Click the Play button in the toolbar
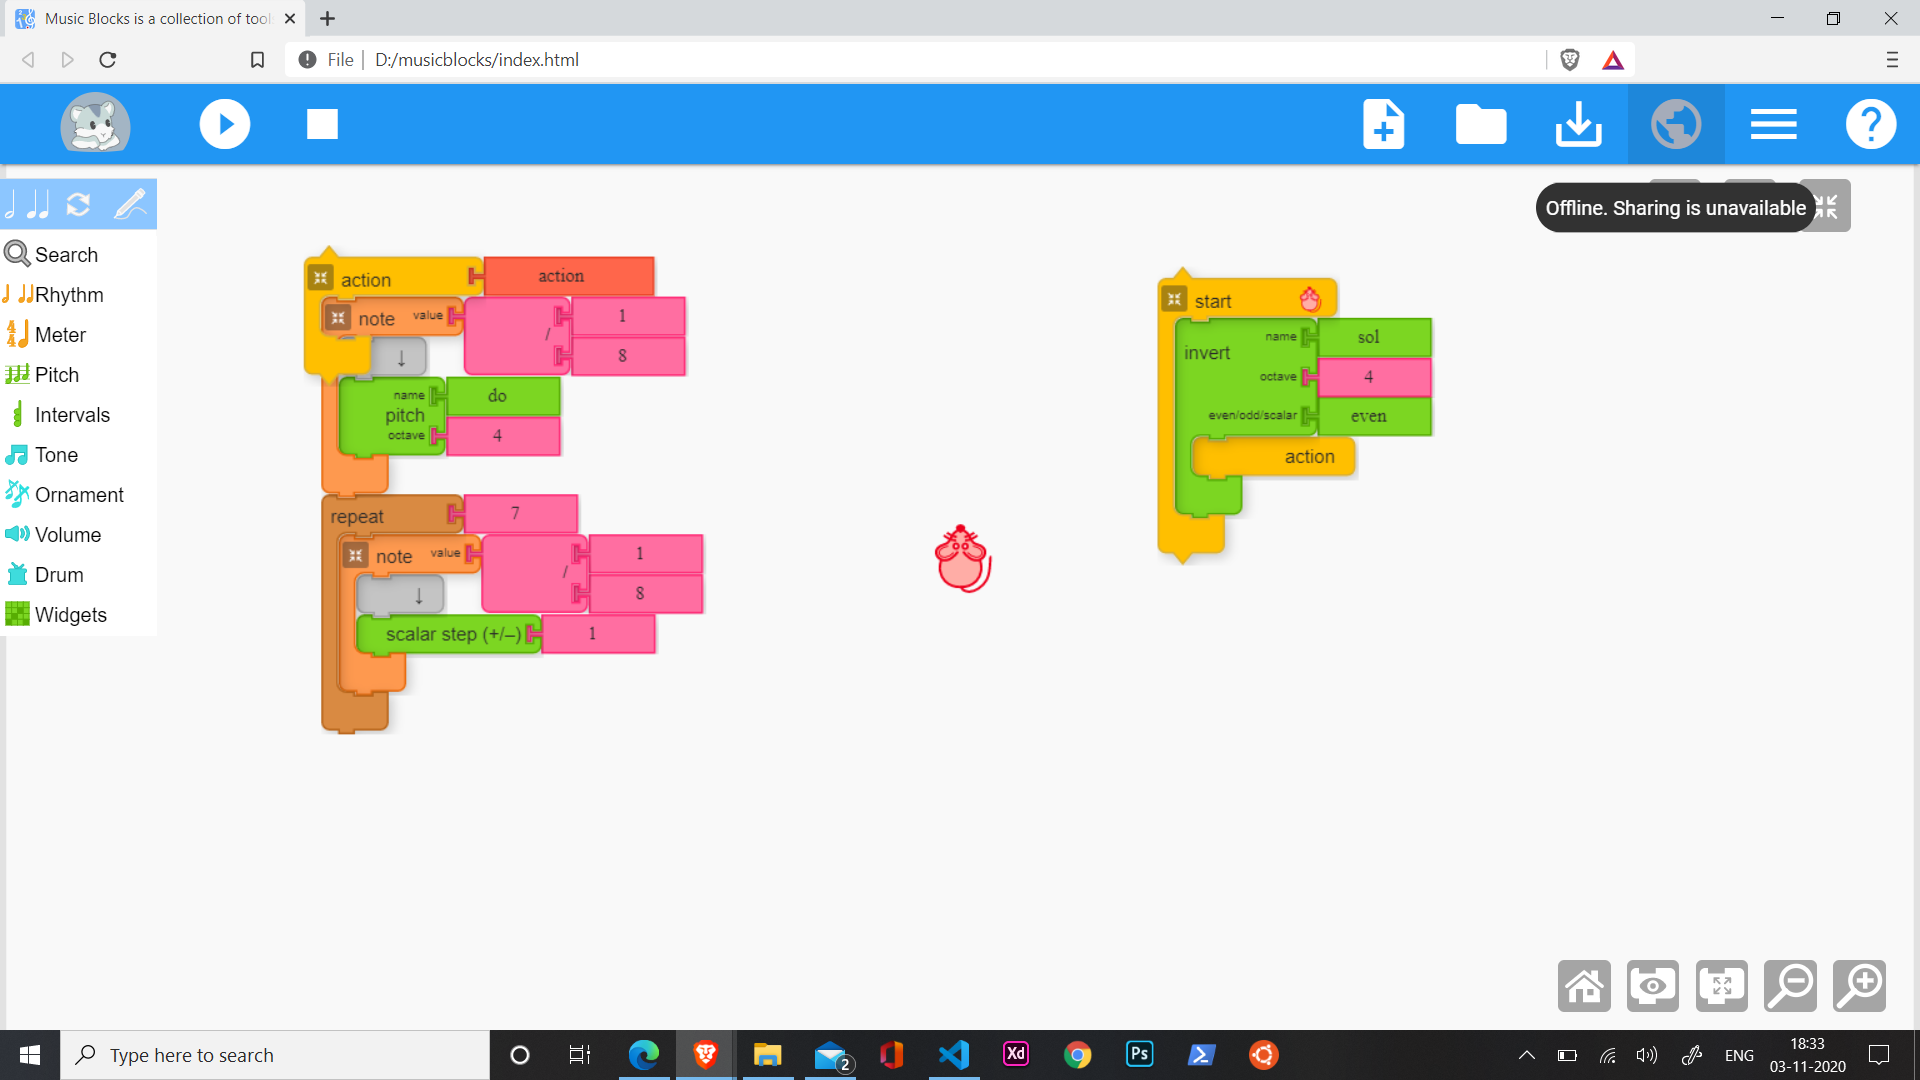 (x=224, y=124)
